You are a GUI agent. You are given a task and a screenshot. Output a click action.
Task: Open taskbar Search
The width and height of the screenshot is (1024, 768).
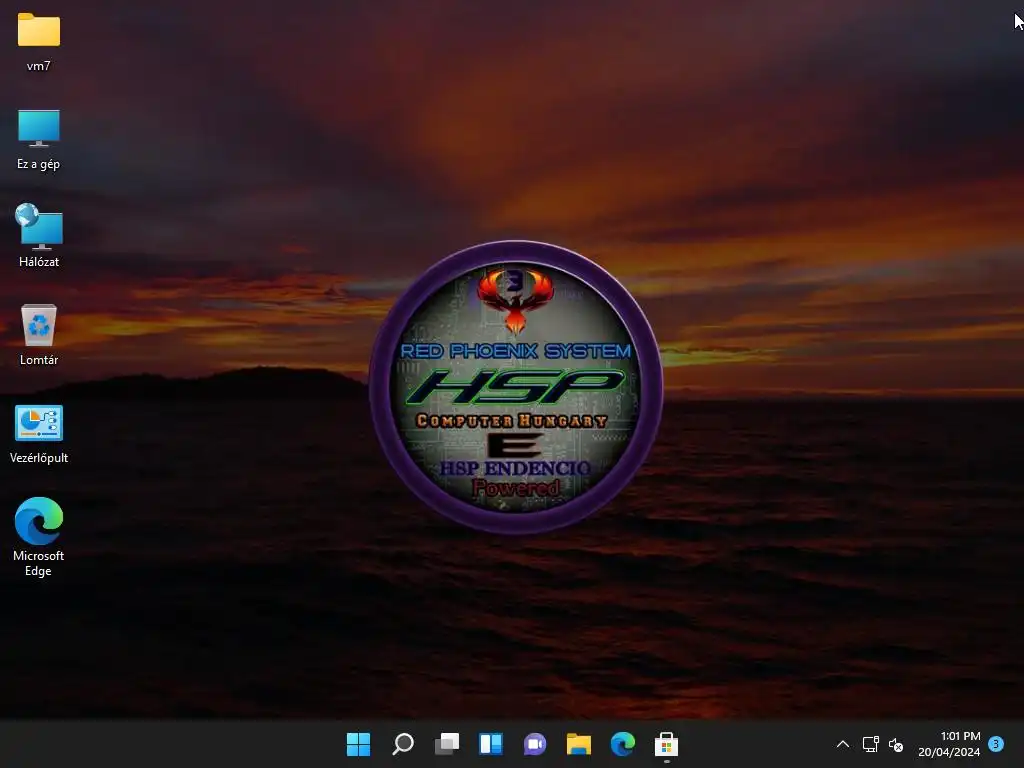(403, 744)
